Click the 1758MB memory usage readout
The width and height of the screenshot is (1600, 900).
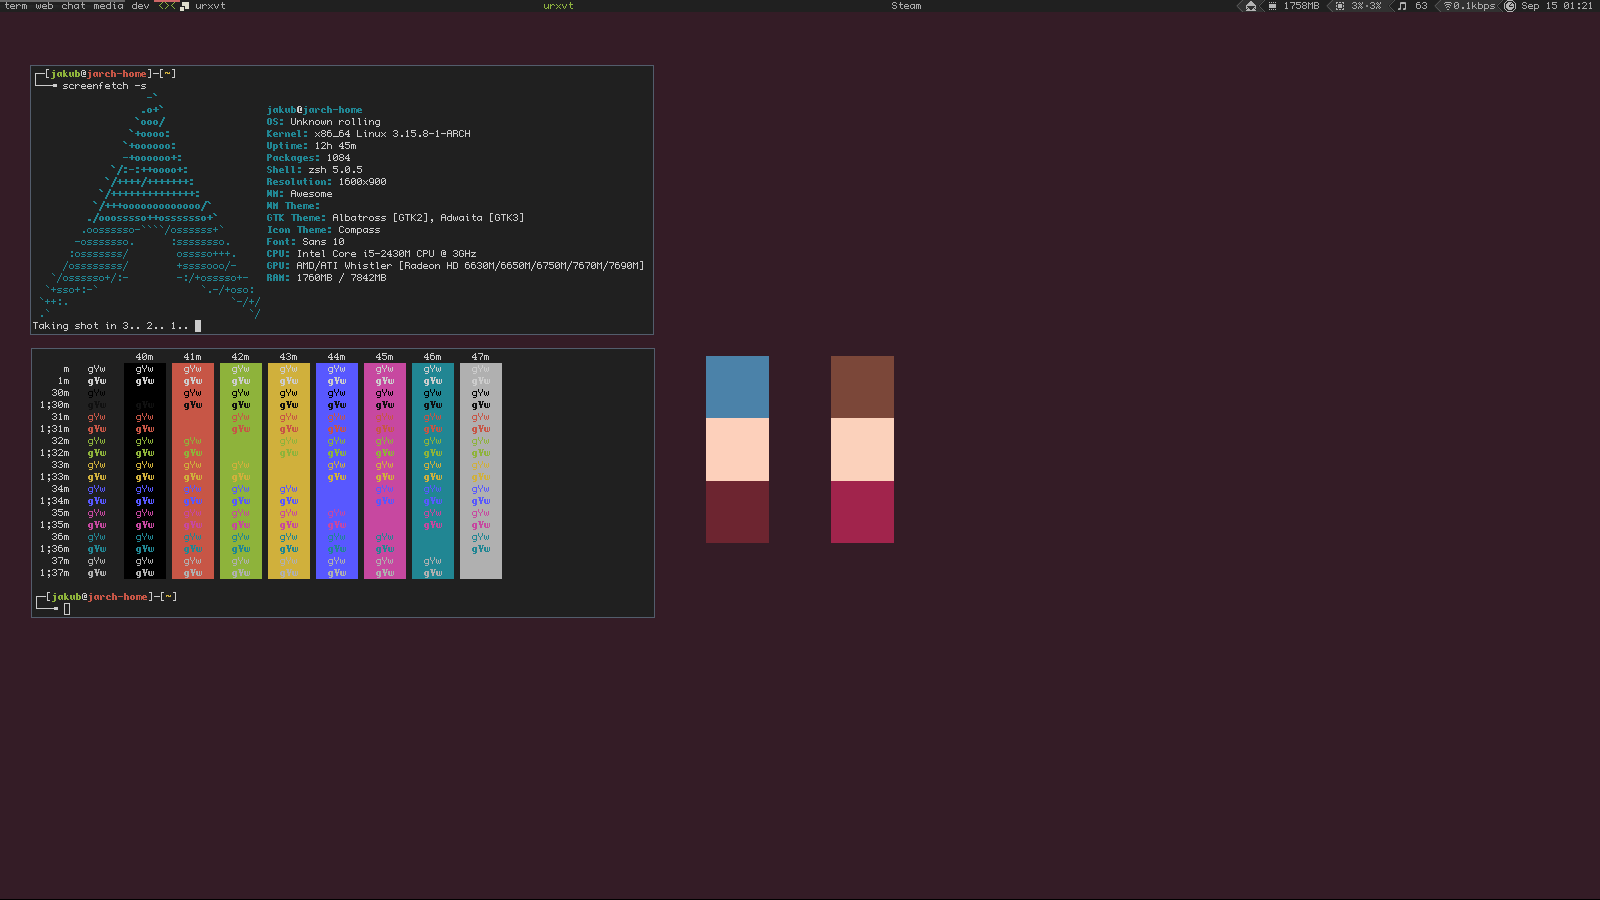[1301, 6]
